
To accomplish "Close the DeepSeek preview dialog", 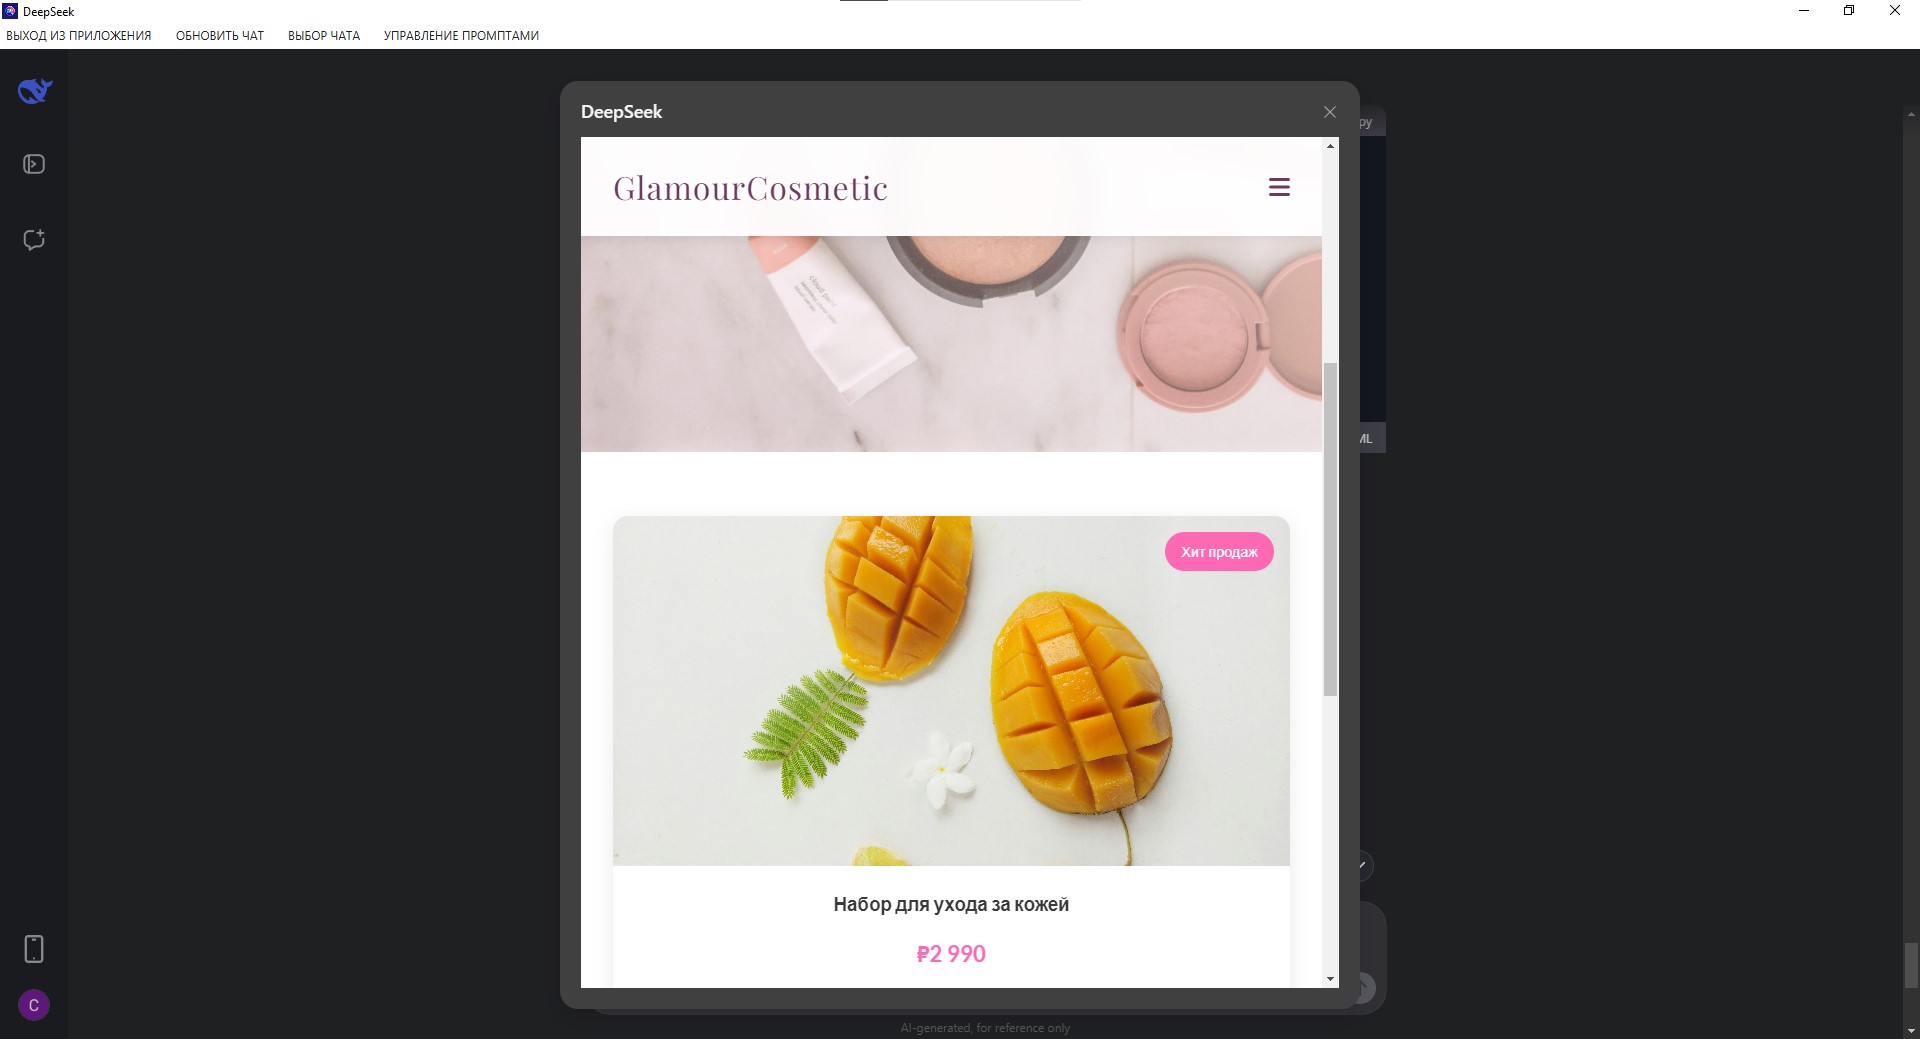I will pyautogui.click(x=1330, y=112).
